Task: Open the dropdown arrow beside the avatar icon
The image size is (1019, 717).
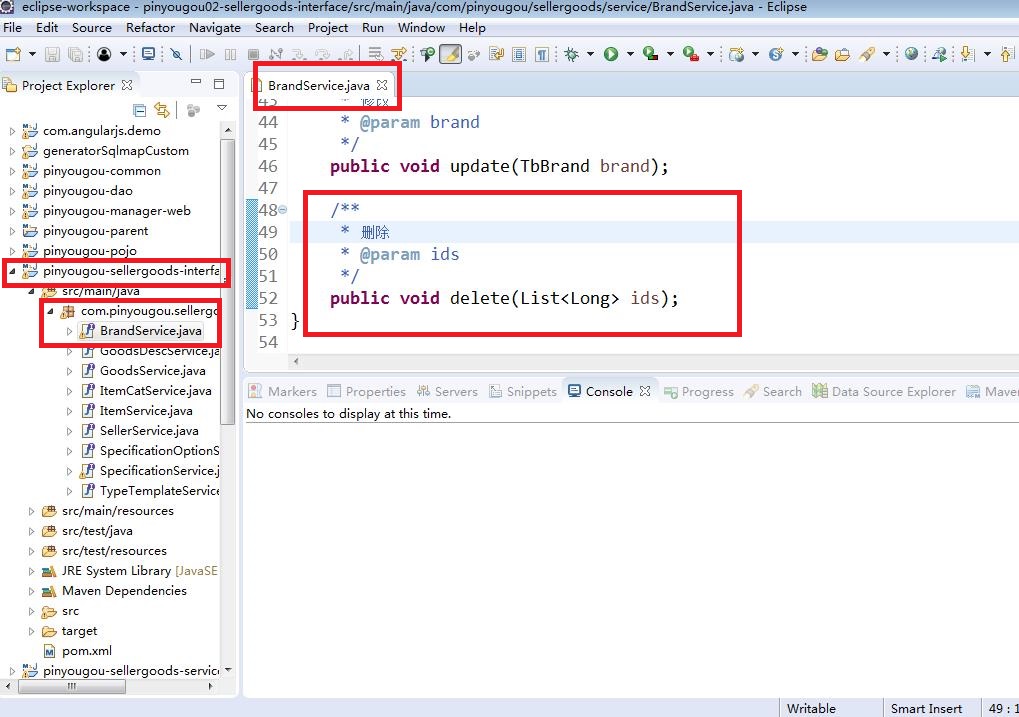Action: pyautogui.click(x=123, y=55)
